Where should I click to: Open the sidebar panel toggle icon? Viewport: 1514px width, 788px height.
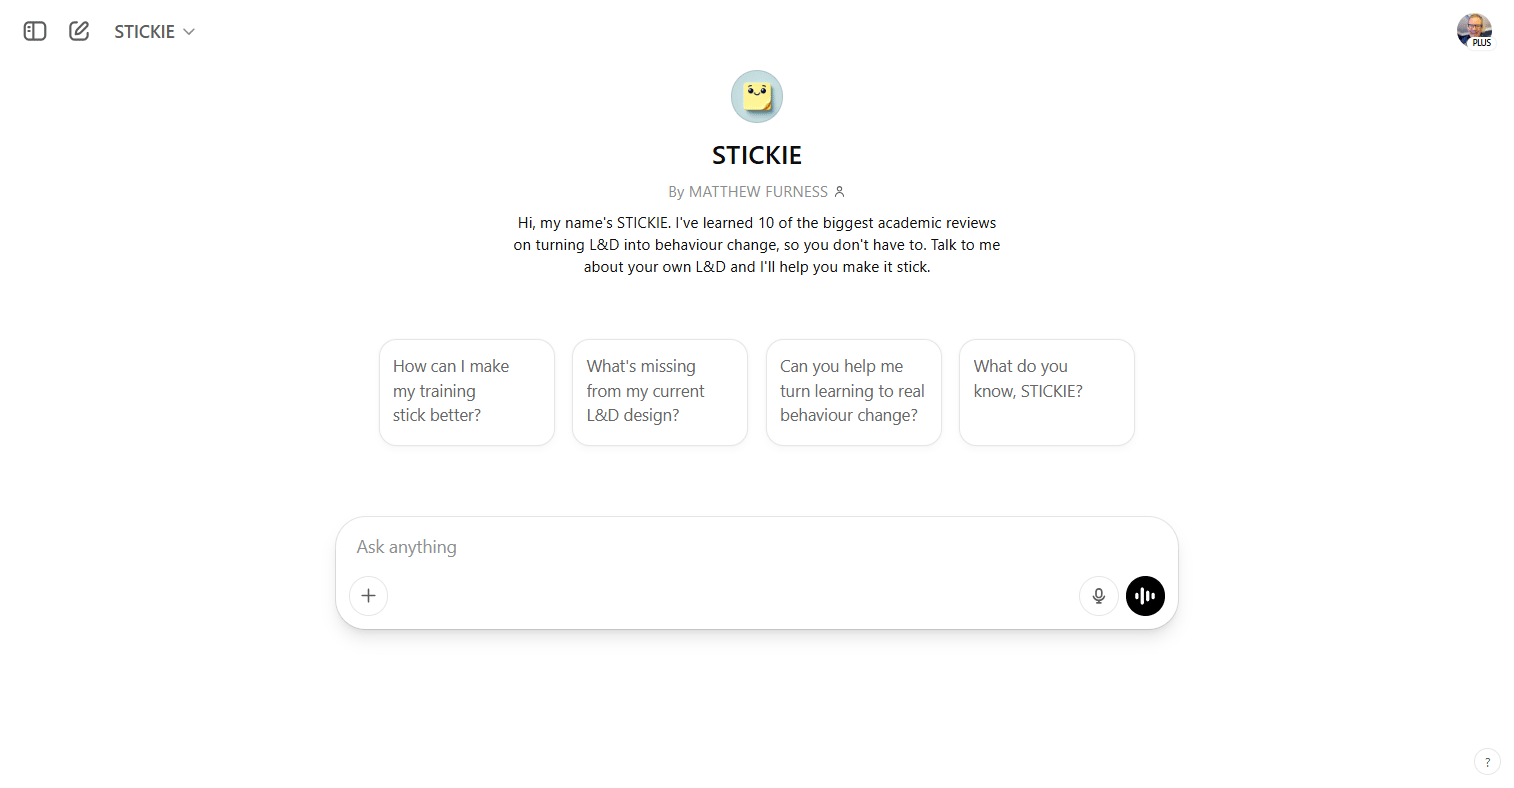[x=35, y=31]
